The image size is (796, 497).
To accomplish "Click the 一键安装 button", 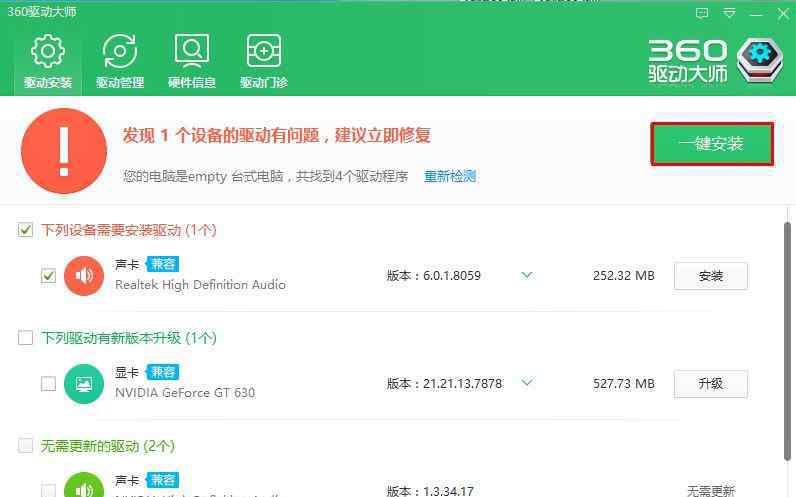I will point(712,144).
